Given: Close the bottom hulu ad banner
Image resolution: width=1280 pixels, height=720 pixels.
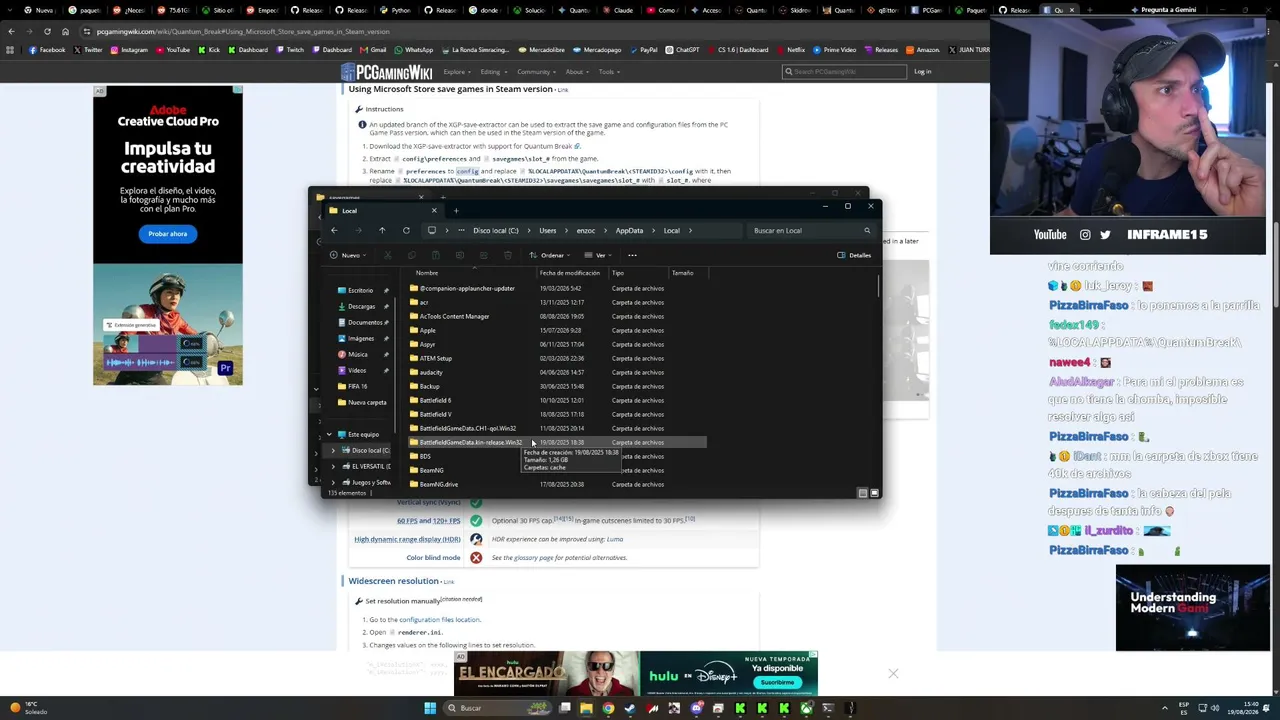Looking at the screenshot, I should click(893, 673).
